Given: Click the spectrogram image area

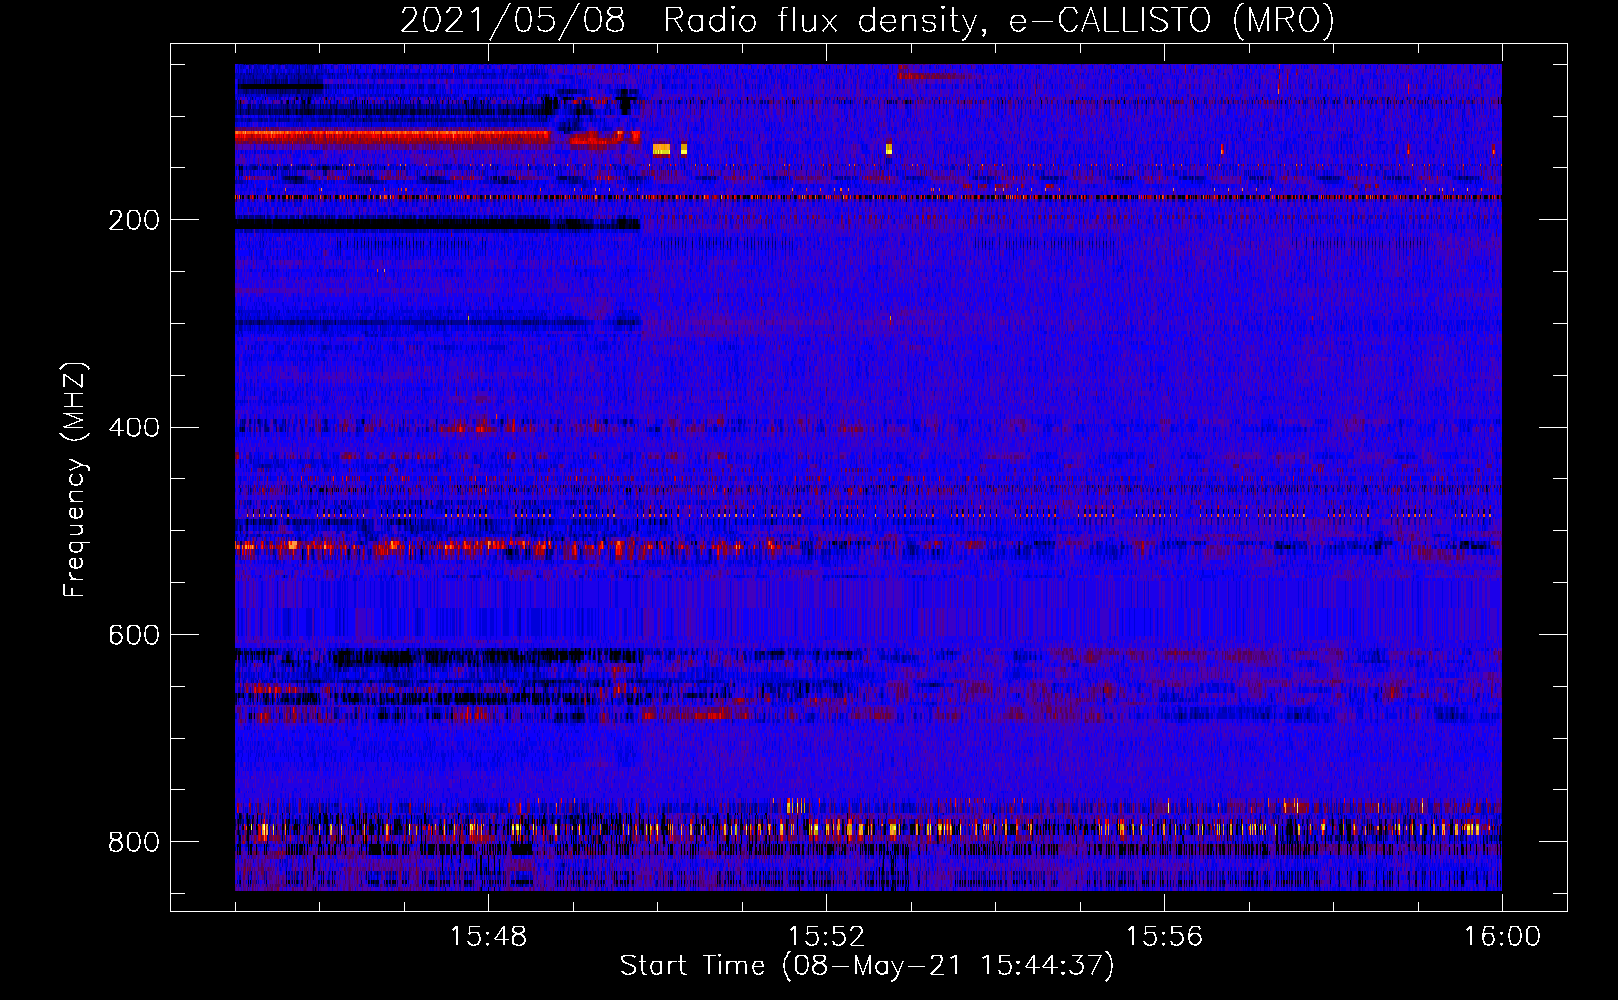Looking at the screenshot, I should point(868,477).
